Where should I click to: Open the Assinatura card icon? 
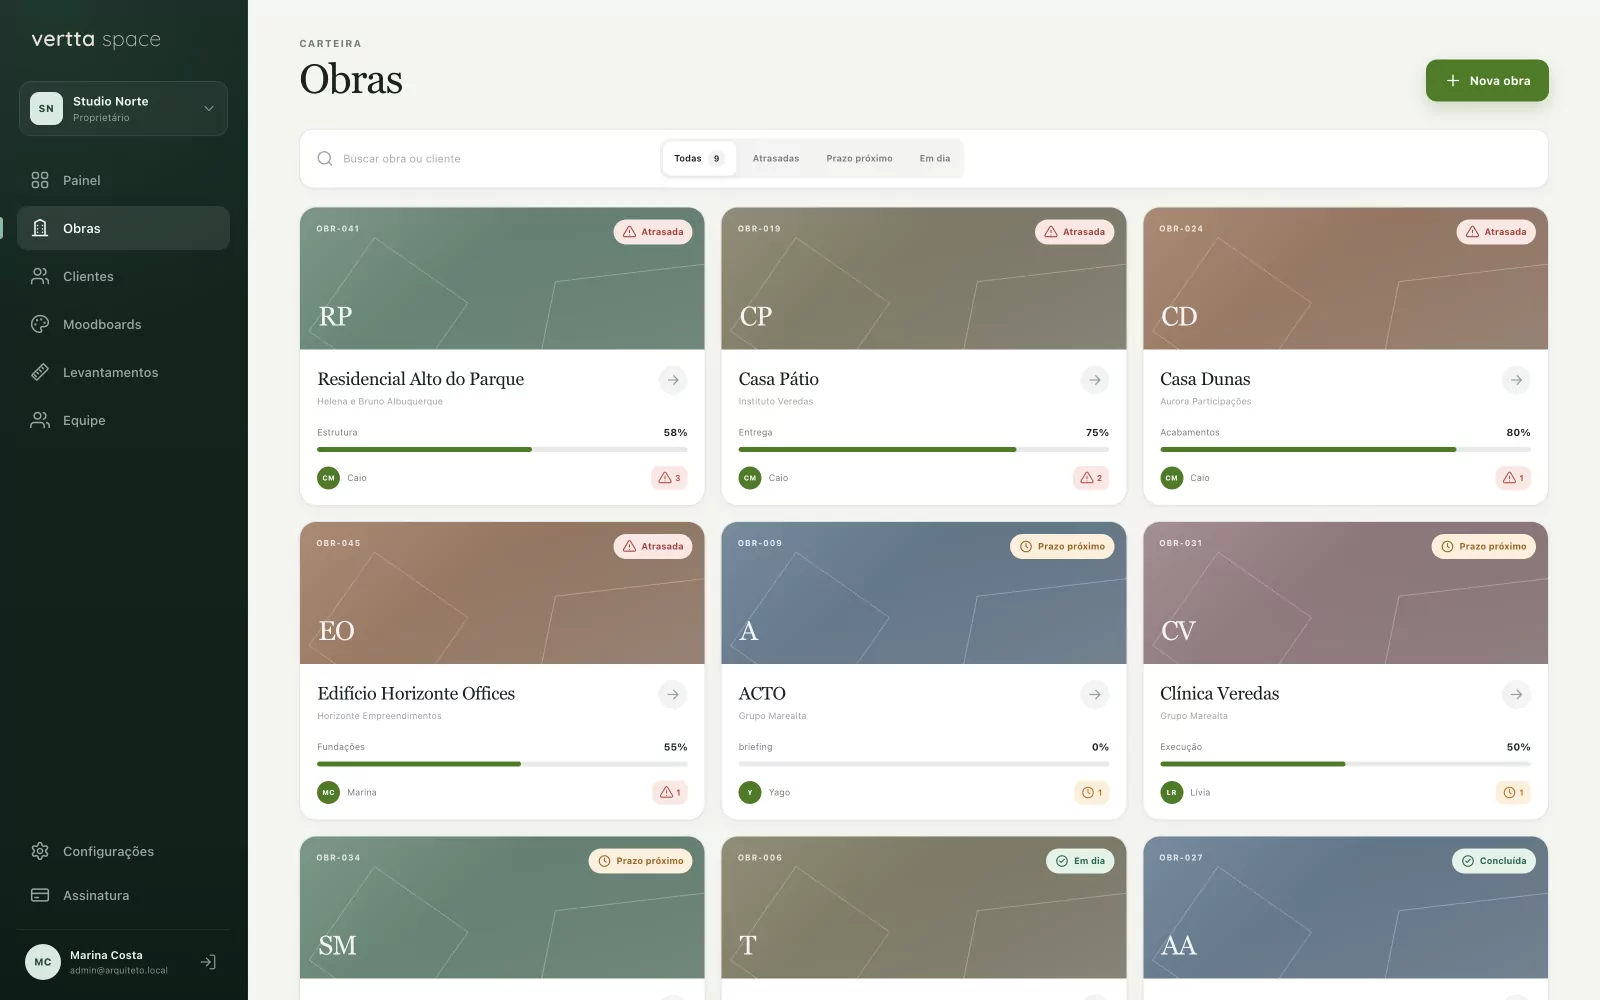[x=40, y=895]
